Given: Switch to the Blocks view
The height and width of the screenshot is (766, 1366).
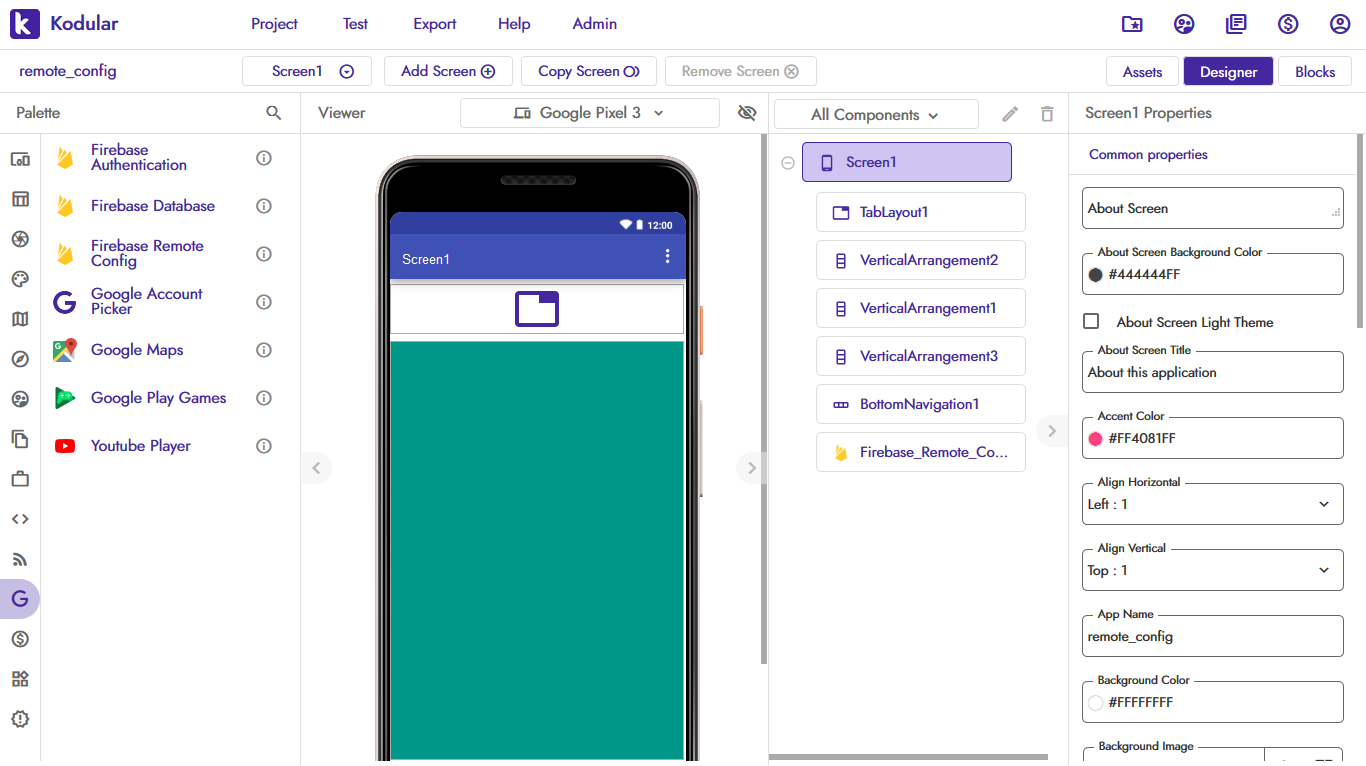Looking at the screenshot, I should click(x=1315, y=71).
